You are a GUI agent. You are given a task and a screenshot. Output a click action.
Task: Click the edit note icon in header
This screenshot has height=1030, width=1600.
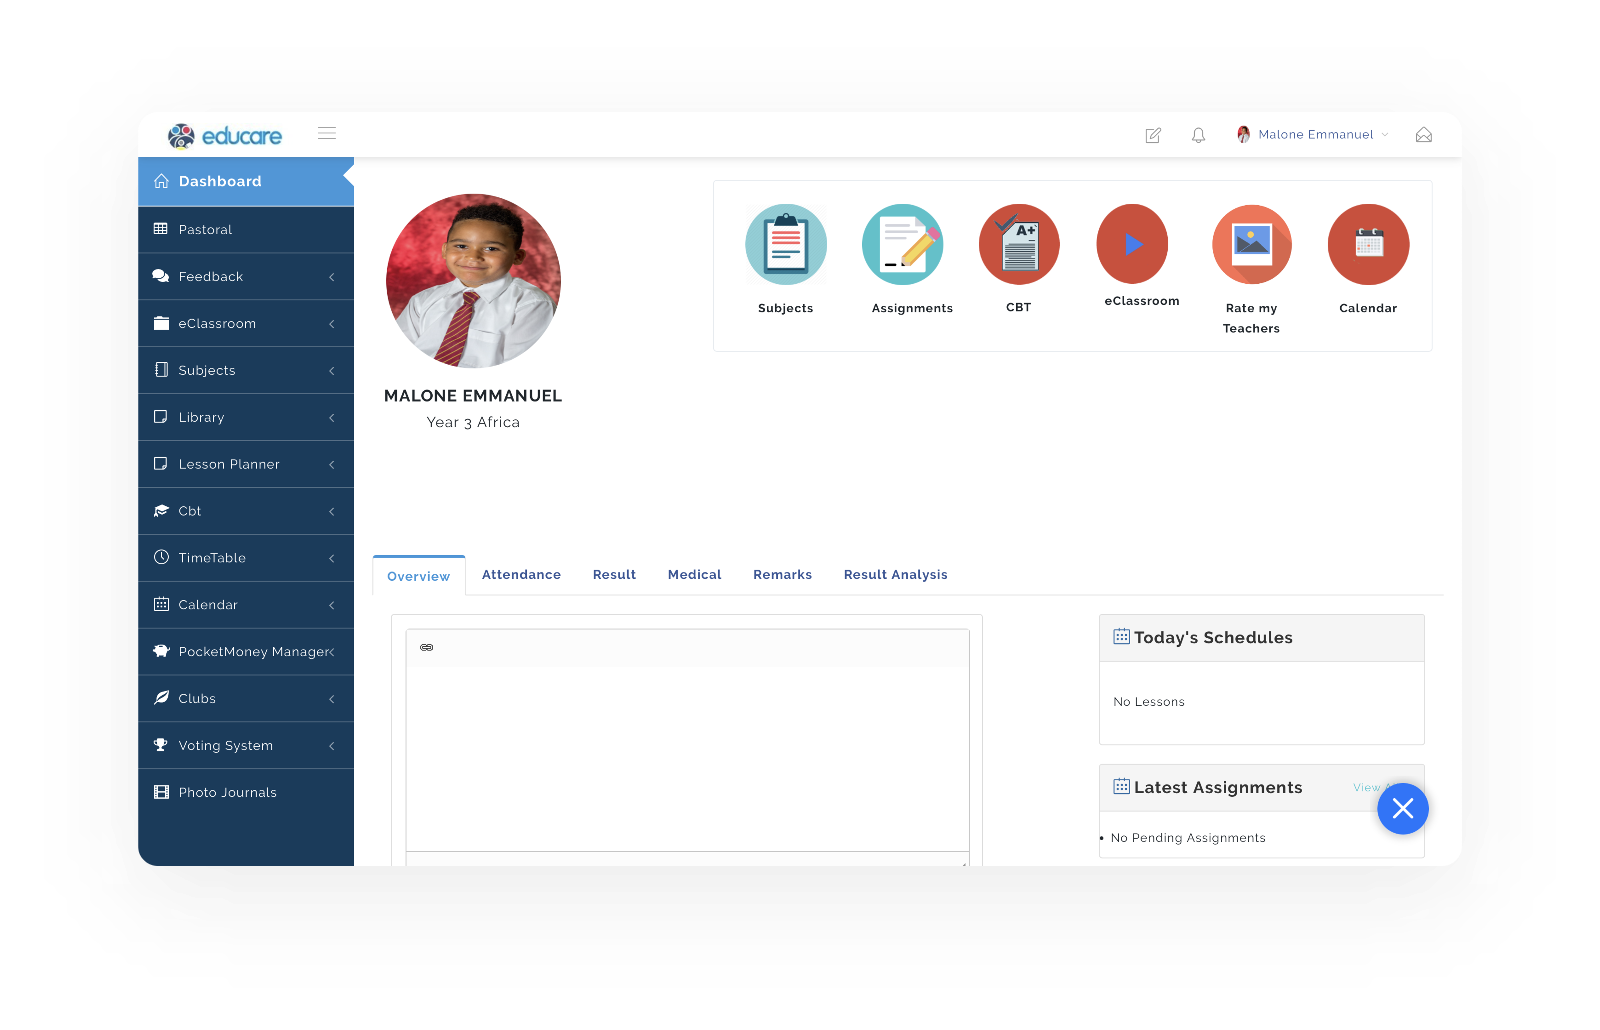pyautogui.click(x=1153, y=135)
